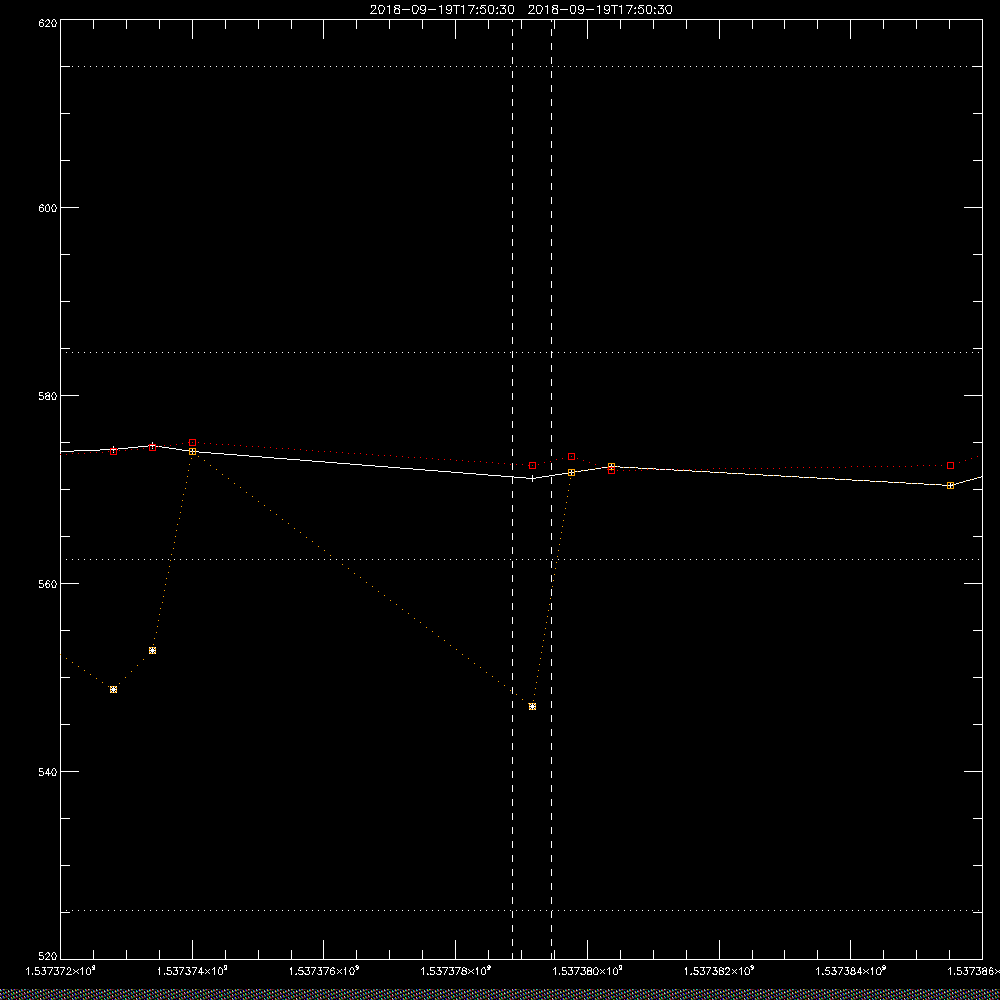This screenshot has height=1000, width=1000.
Task: Select the red square marker at peak near 575
Action: pyautogui.click(x=192, y=443)
